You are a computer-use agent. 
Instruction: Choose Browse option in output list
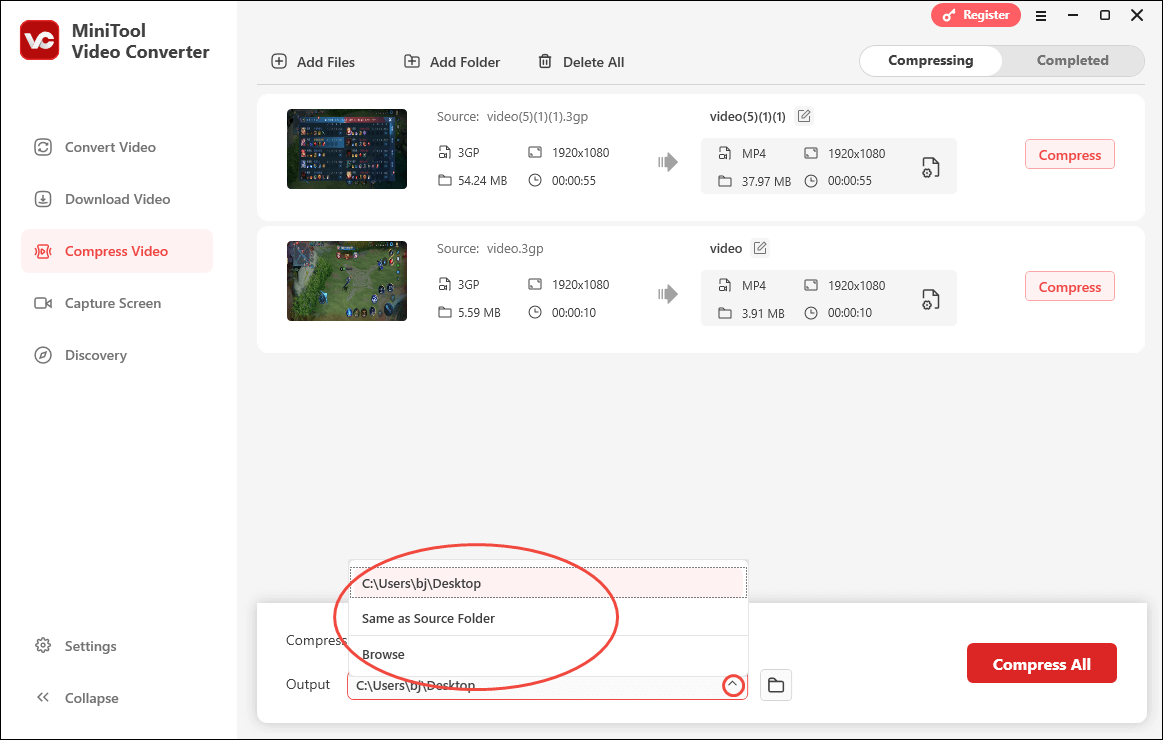[547, 654]
